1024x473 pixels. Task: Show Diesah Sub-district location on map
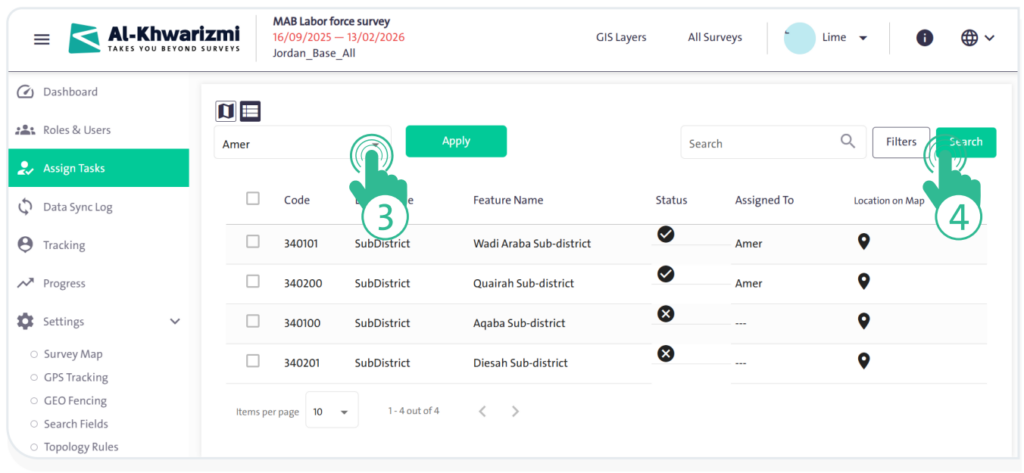coord(864,361)
